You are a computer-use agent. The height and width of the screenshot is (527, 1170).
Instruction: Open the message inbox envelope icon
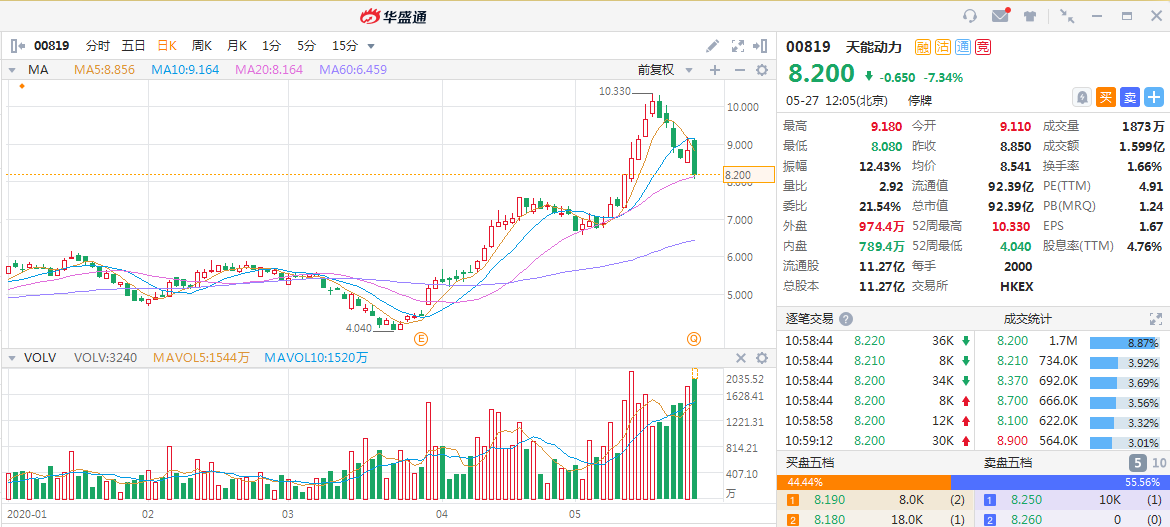pos(999,16)
